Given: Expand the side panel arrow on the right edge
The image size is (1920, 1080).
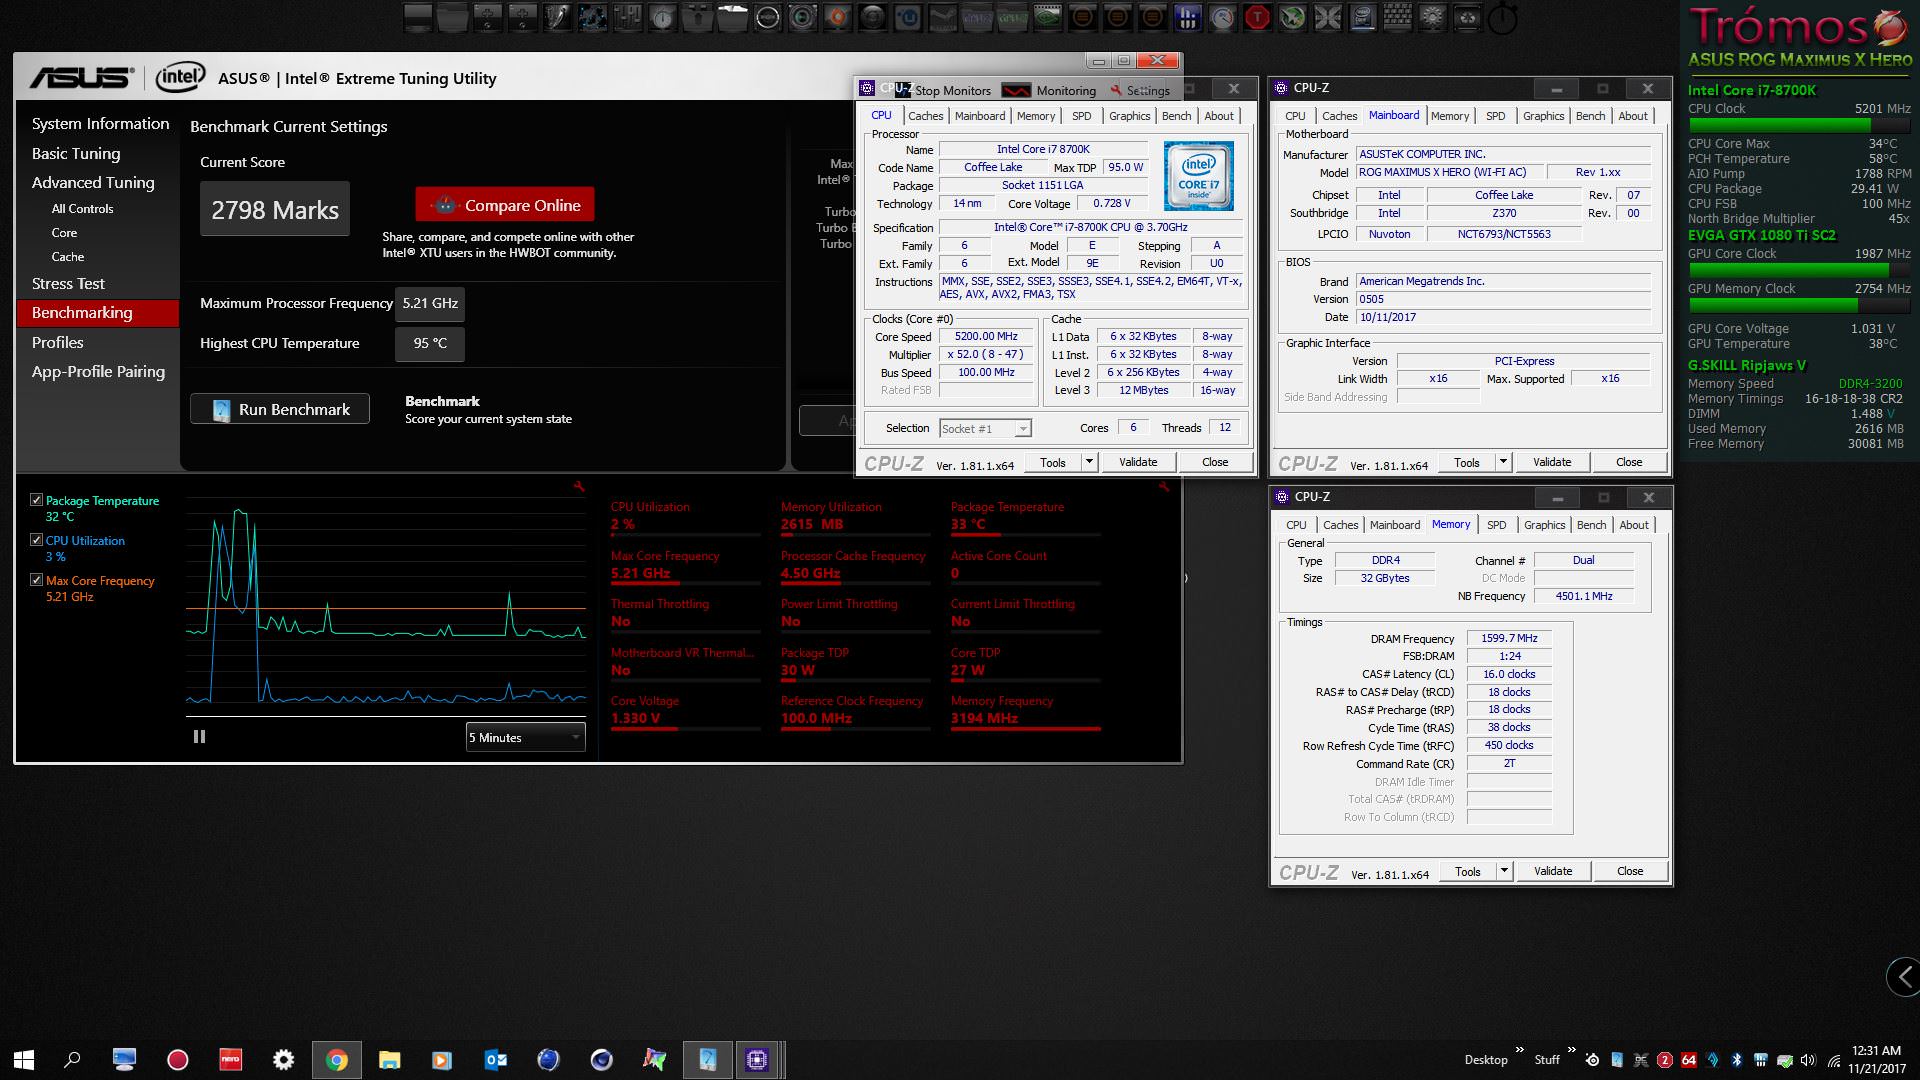Looking at the screenshot, I should (x=1904, y=977).
